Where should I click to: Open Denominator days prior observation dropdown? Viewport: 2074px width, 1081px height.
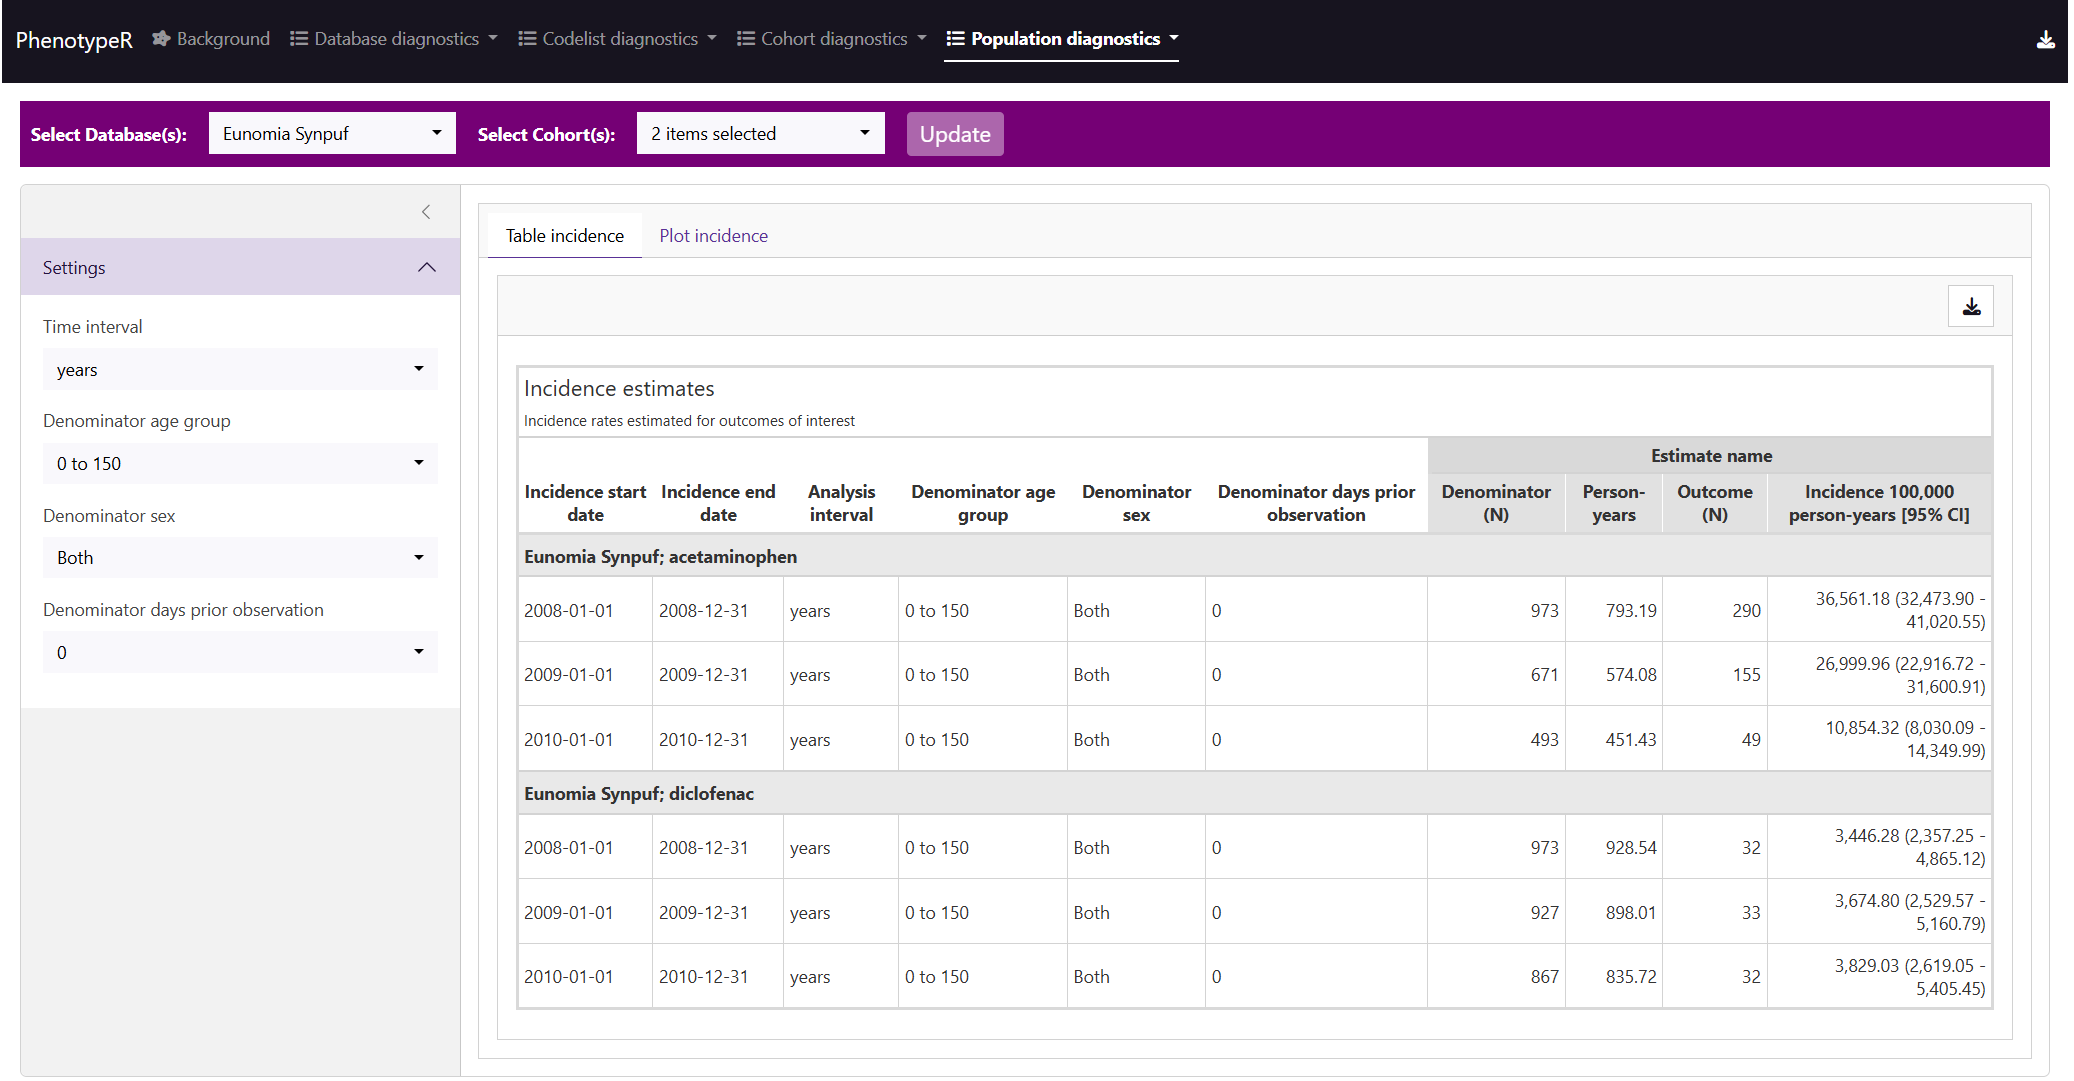(240, 652)
